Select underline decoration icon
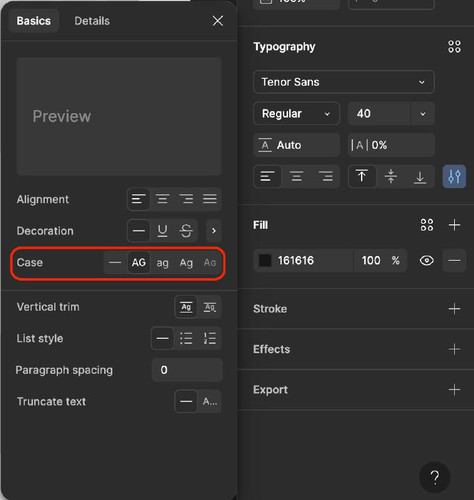This screenshot has height=500, width=474. pos(162,231)
